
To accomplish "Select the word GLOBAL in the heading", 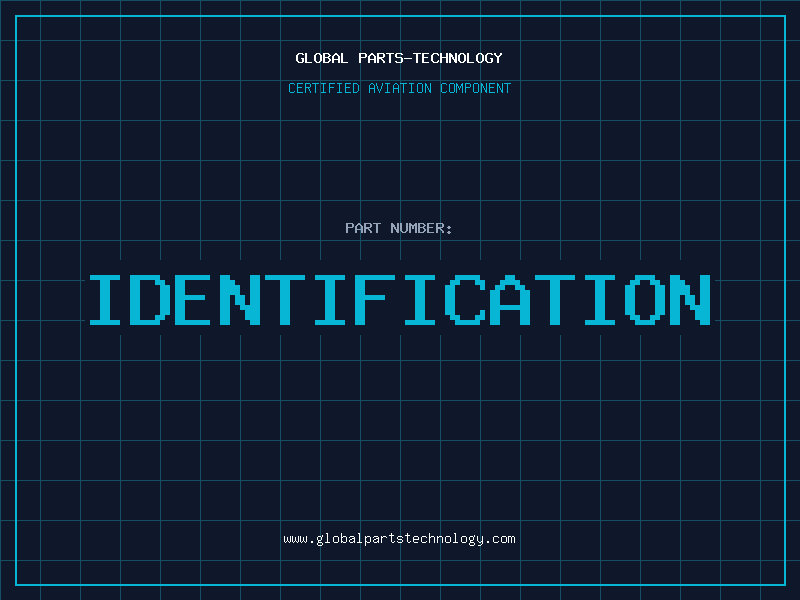I will [x=322, y=58].
